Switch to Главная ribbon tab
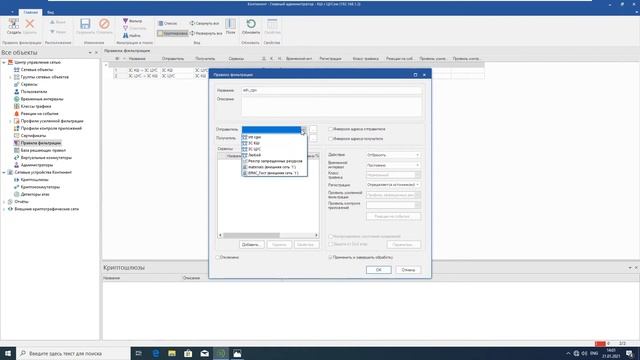640x360 pixels. 31,12
